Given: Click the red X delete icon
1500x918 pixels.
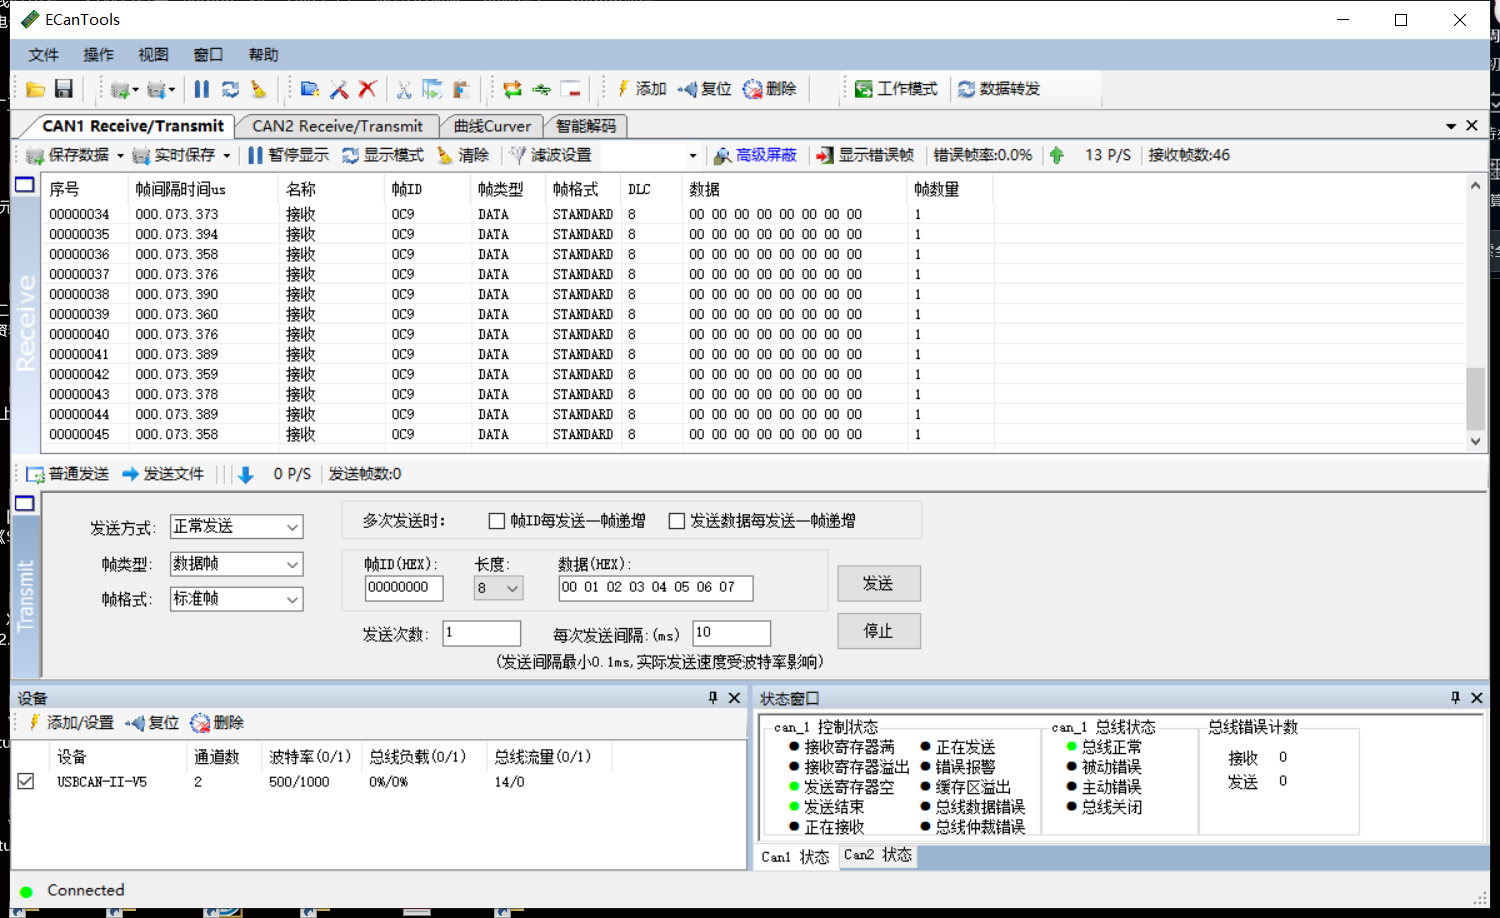Looking at the screenshot, I should coord(367,89).
